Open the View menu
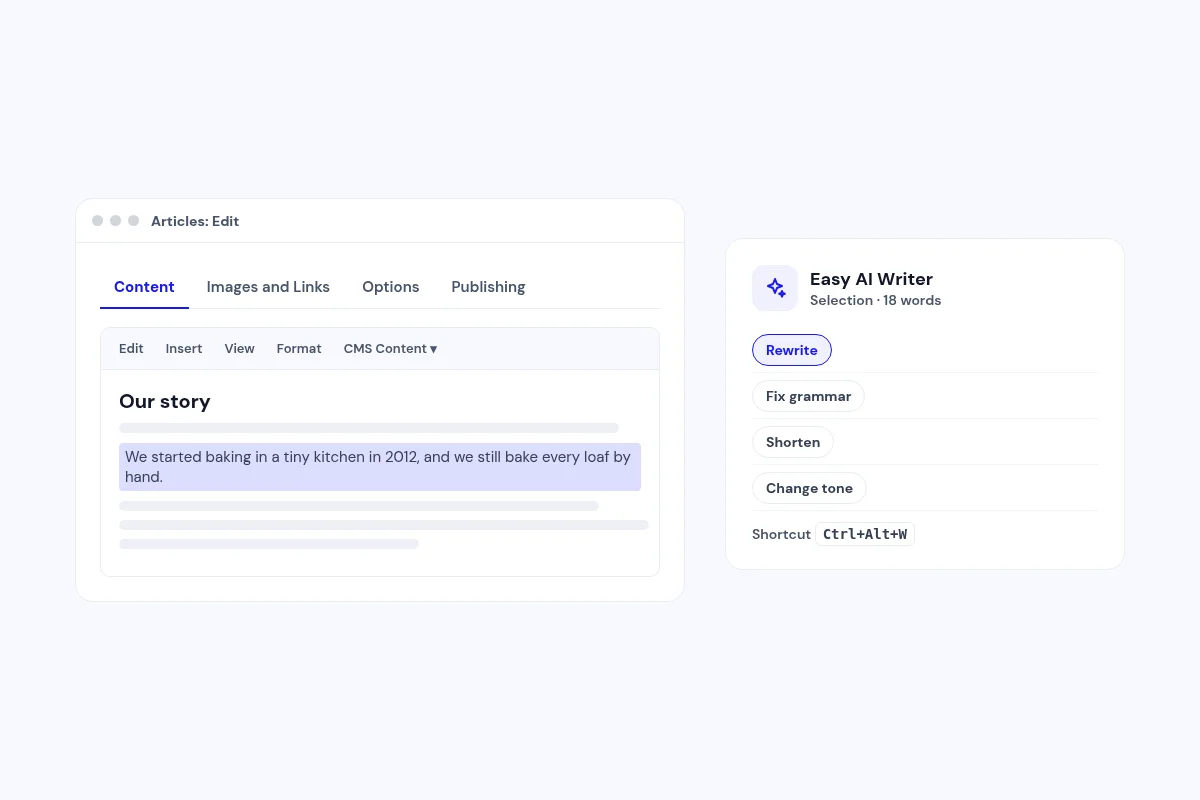Viewport: 1200px width, 800px height. point(239,349)
